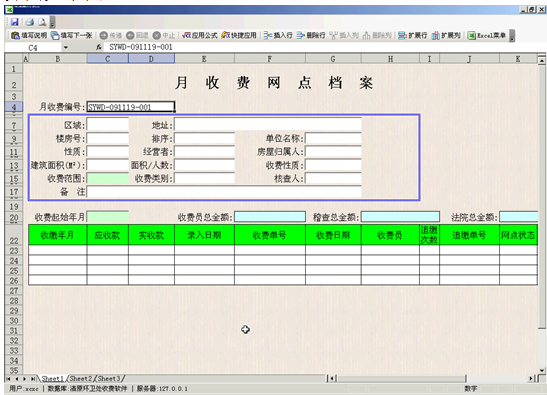Select column header G
Viewport: 547px width, 395px height.
(x=333, y=59)
